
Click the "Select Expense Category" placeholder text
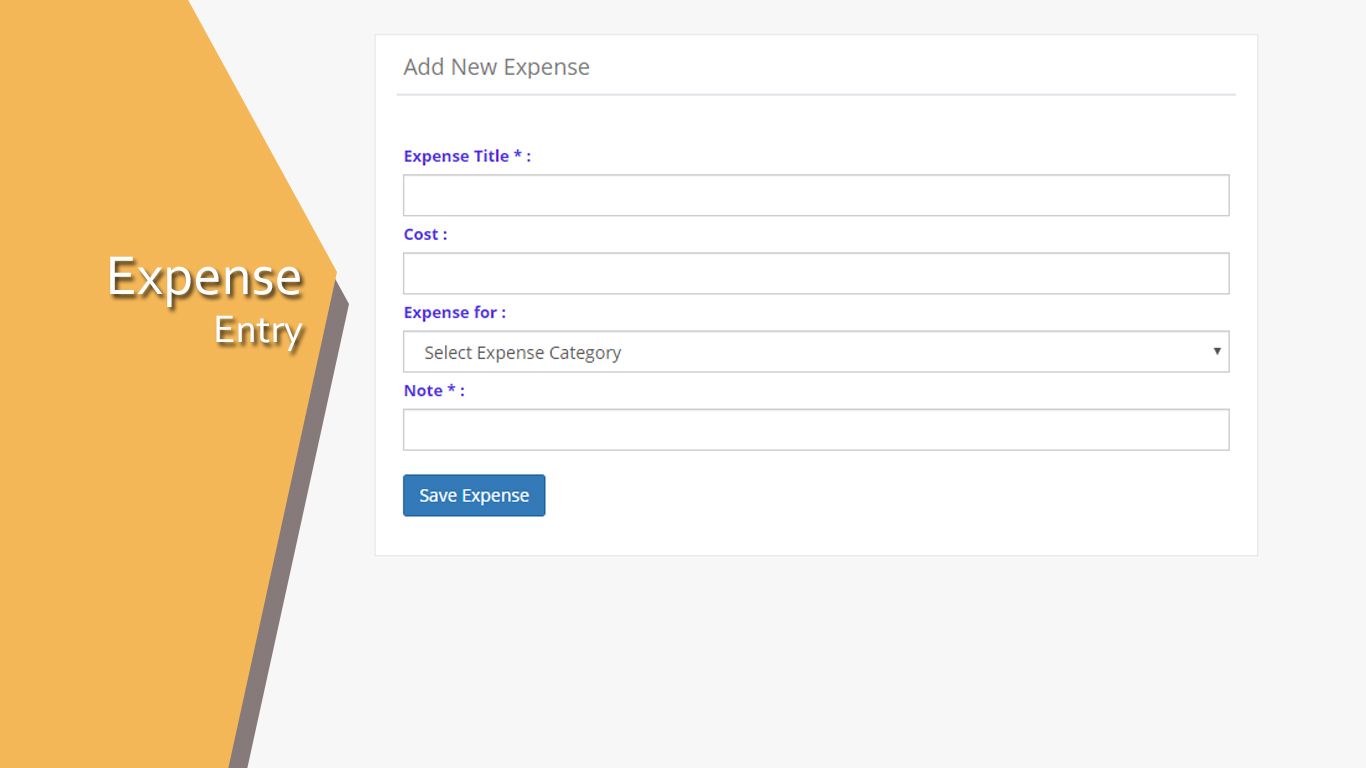click(x=522, y=353)
